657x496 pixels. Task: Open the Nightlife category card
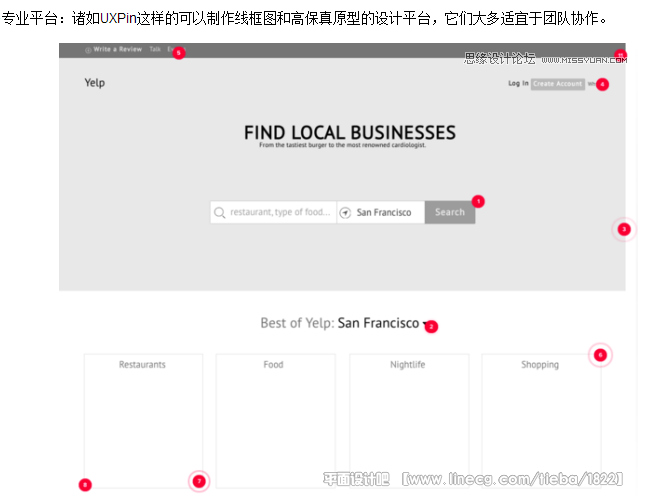(409, 421)
